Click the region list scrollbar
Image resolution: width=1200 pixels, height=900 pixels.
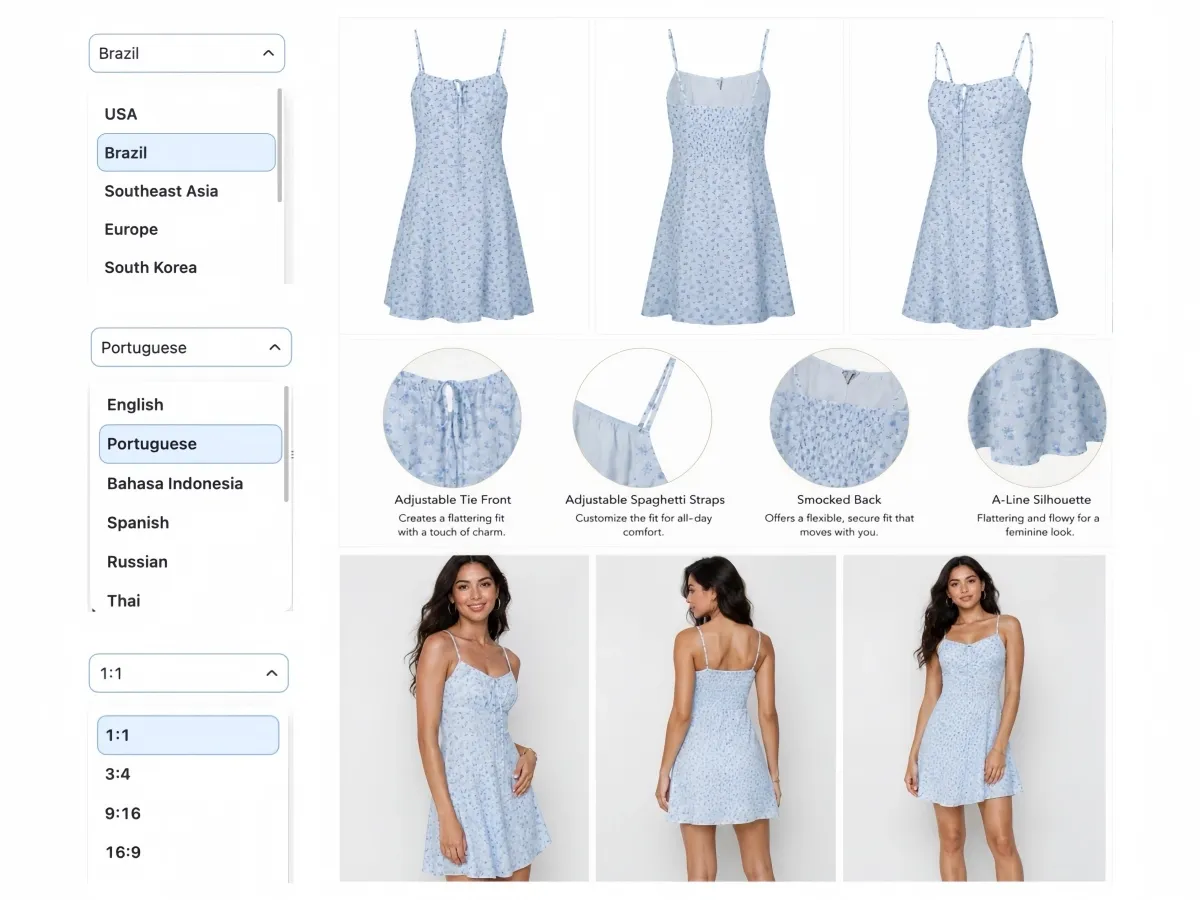(280, 145)
